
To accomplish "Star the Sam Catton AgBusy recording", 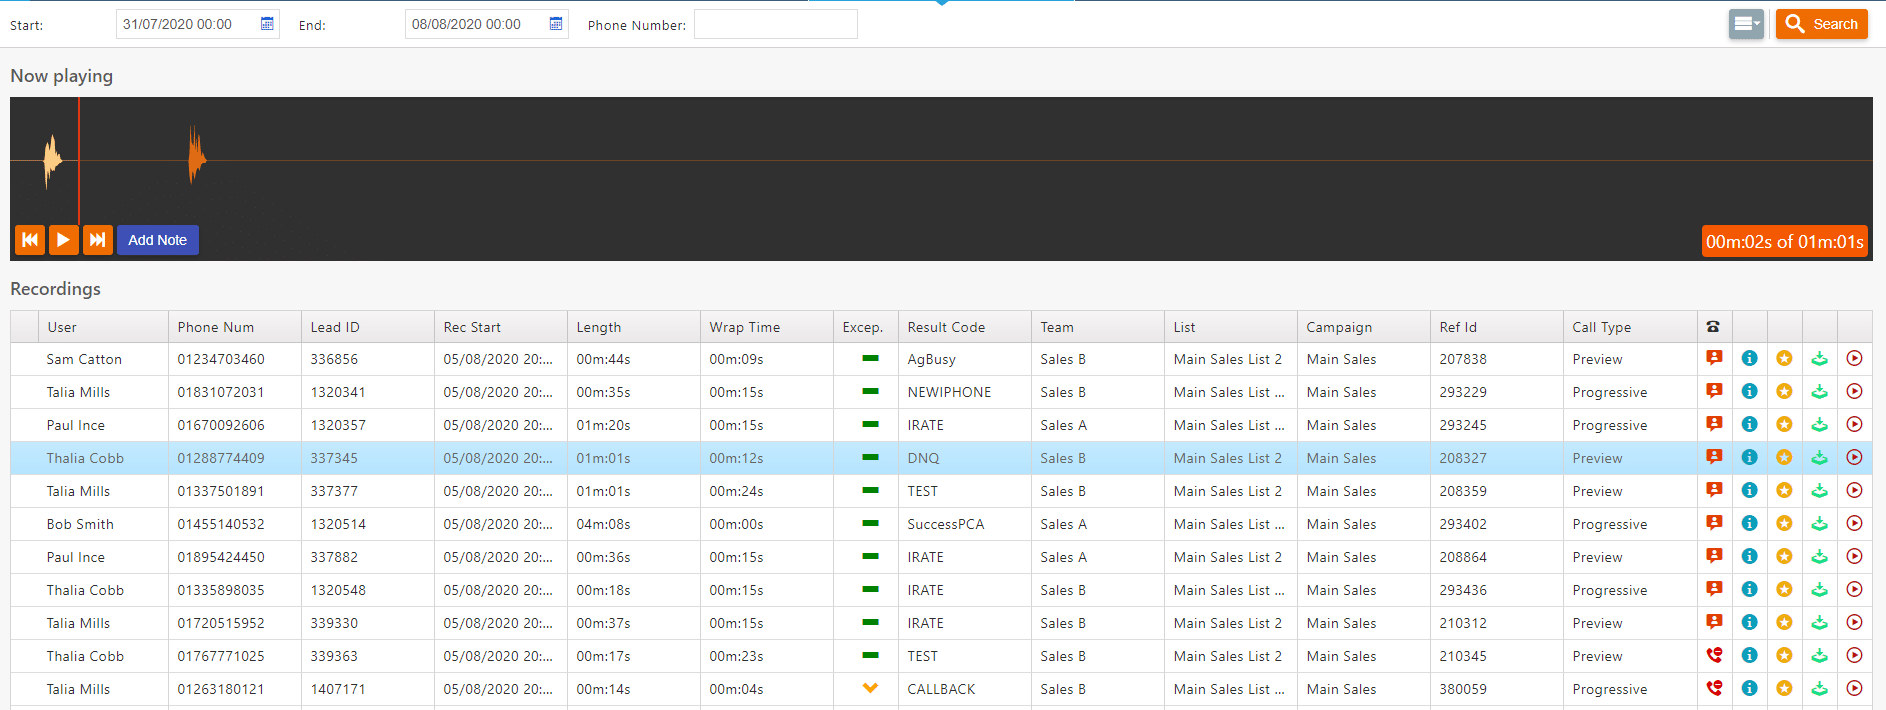I will pos(1784,358).
